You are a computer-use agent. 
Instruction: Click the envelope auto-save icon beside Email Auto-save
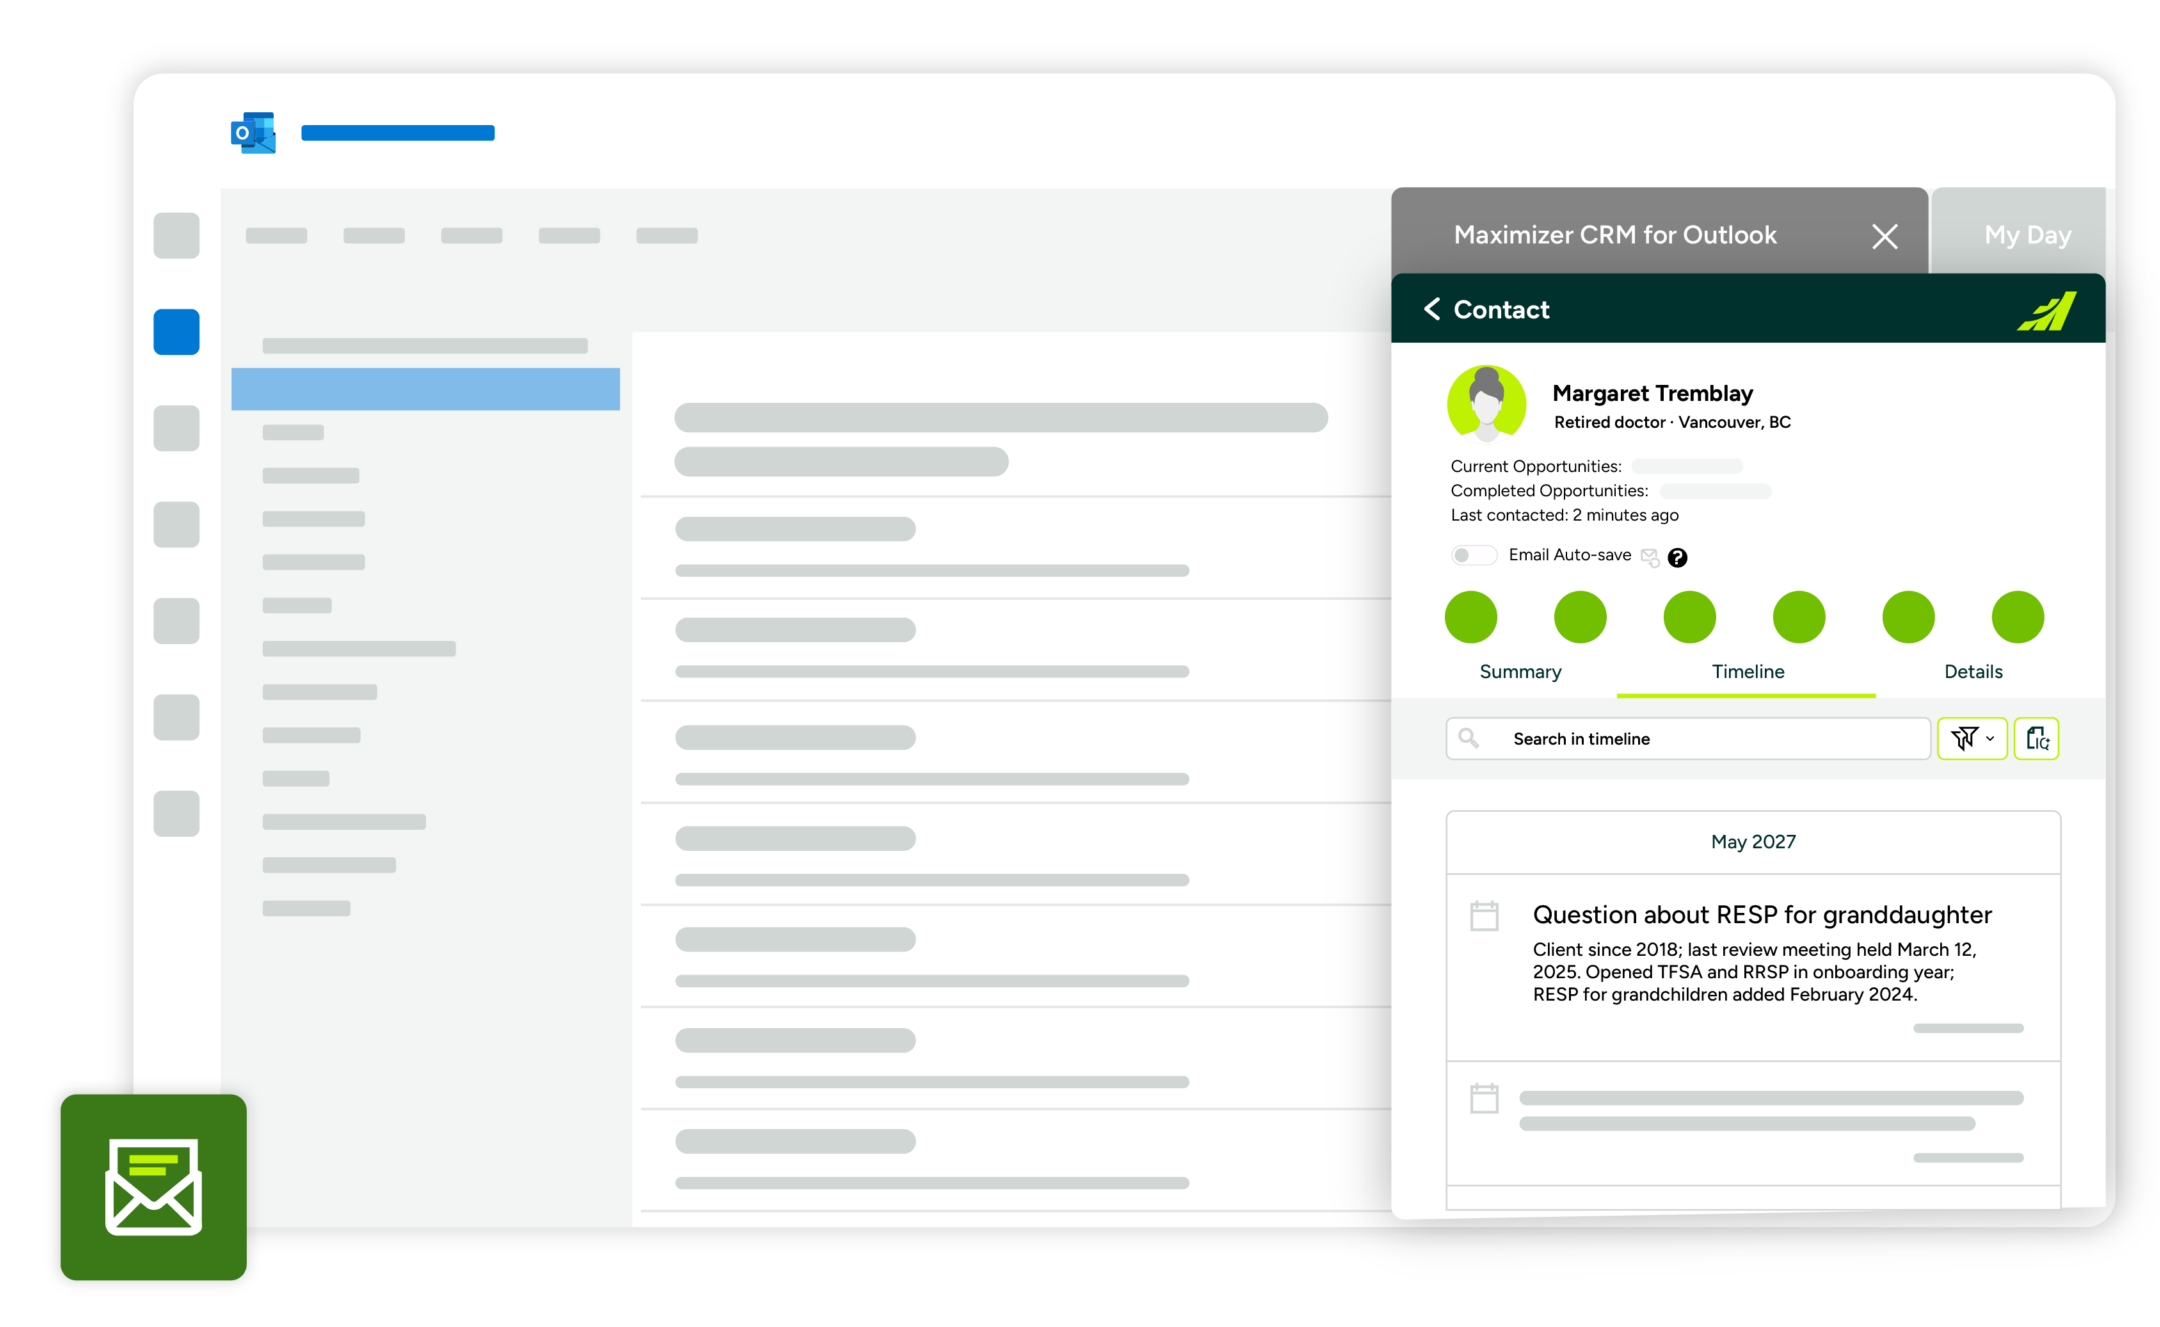click(x=1650, y=557)
